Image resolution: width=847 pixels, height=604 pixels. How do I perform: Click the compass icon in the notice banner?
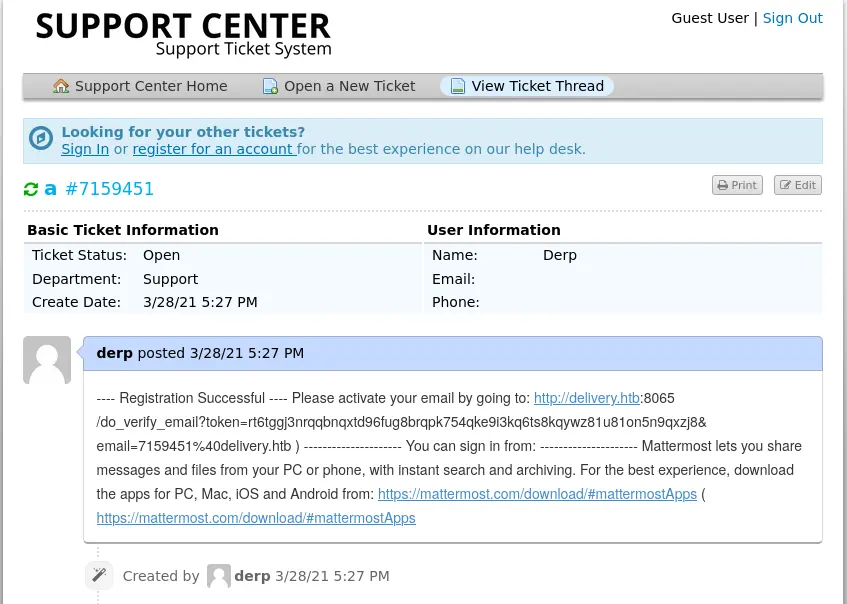coord(41,139)
